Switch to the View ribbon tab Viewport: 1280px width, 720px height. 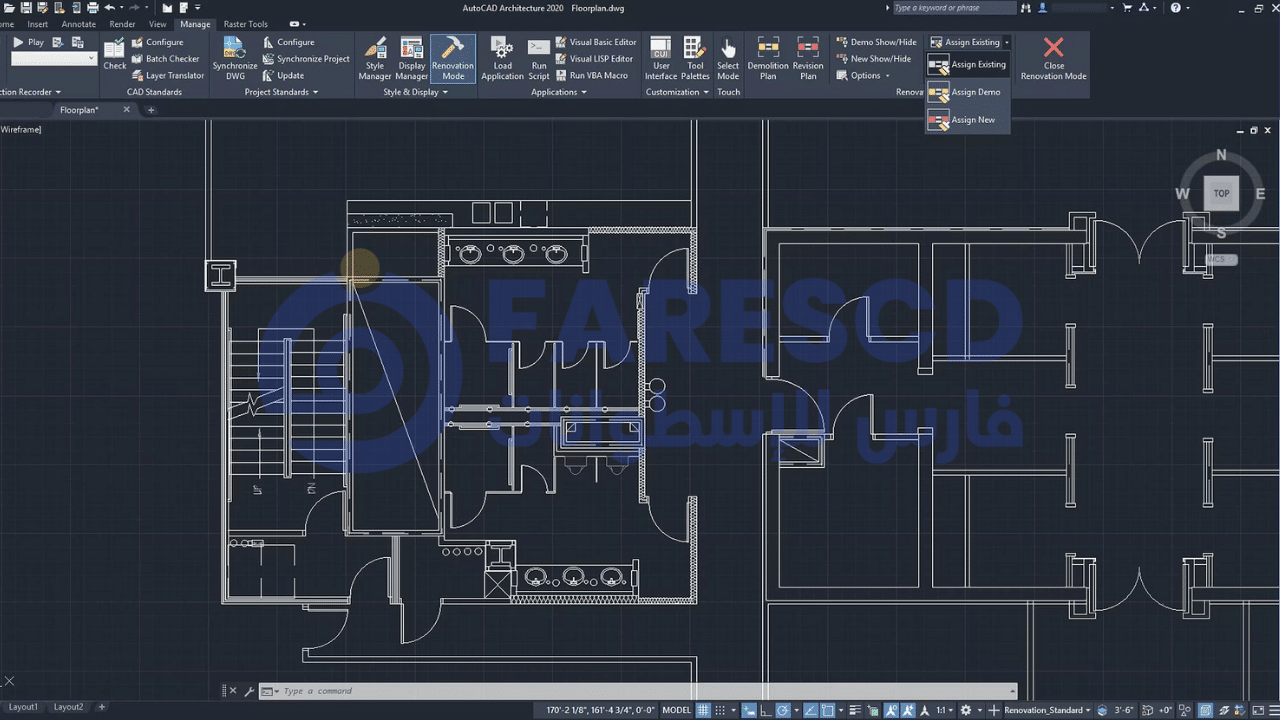click(x=158, y=24)
